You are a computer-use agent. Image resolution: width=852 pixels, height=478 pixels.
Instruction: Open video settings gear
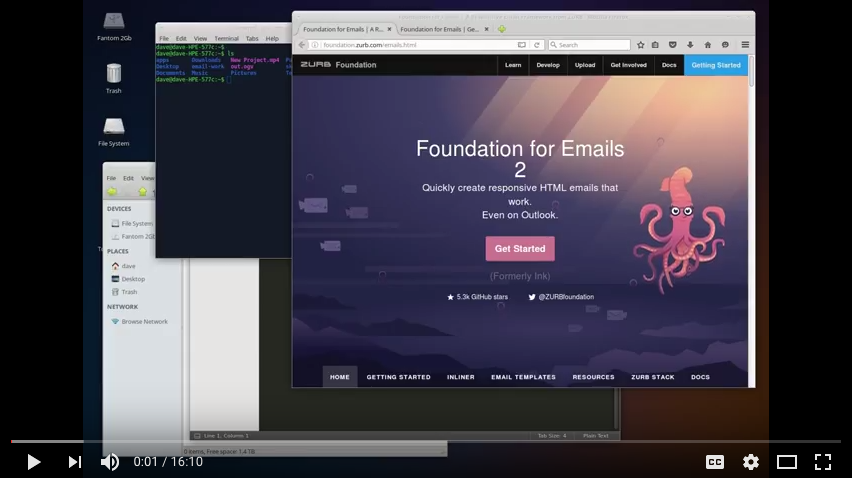pyautogui.click(x=750, y=462)
